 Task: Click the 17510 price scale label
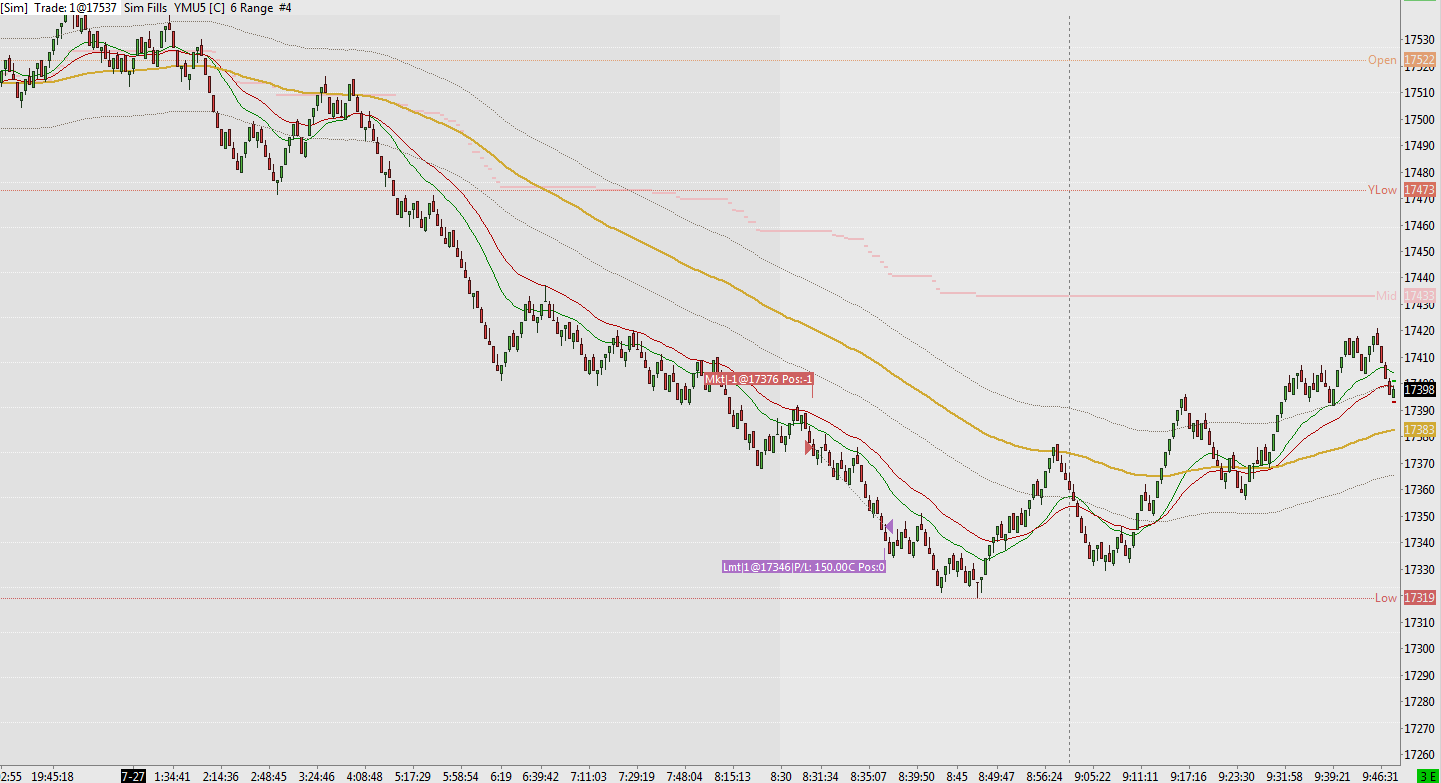[x=1420, y=93]
